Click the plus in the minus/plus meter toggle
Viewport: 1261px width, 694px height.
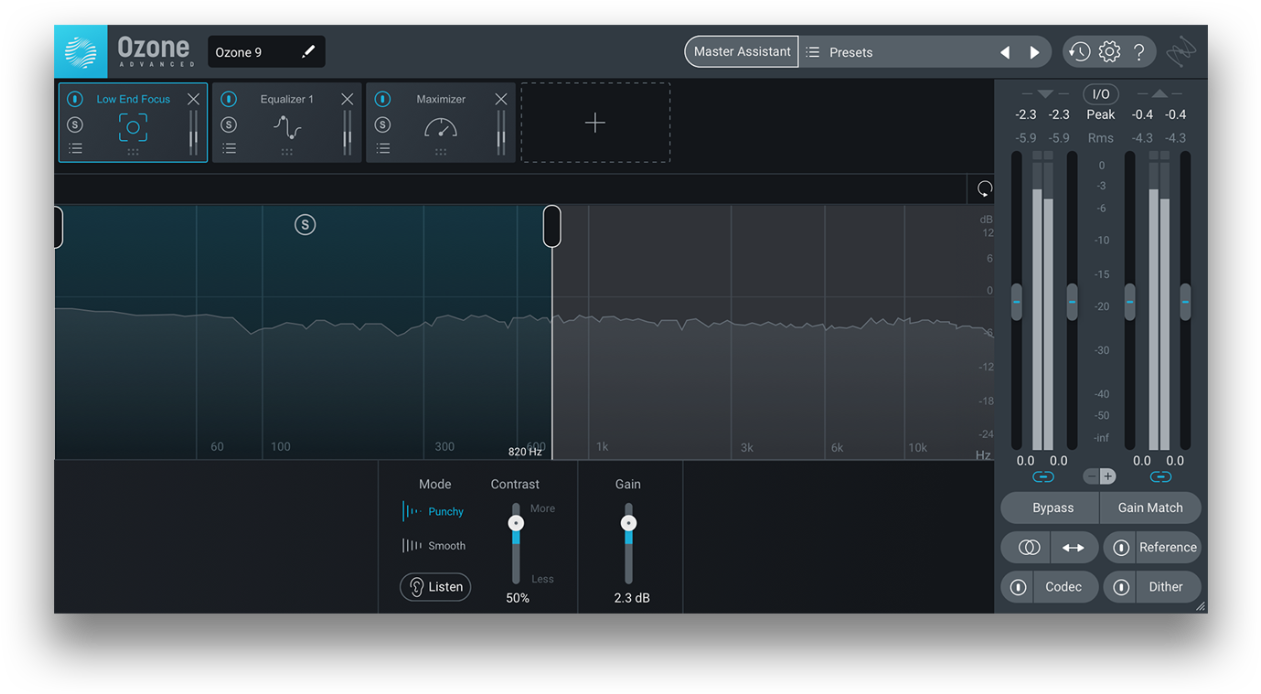(x=1108, y=477)
